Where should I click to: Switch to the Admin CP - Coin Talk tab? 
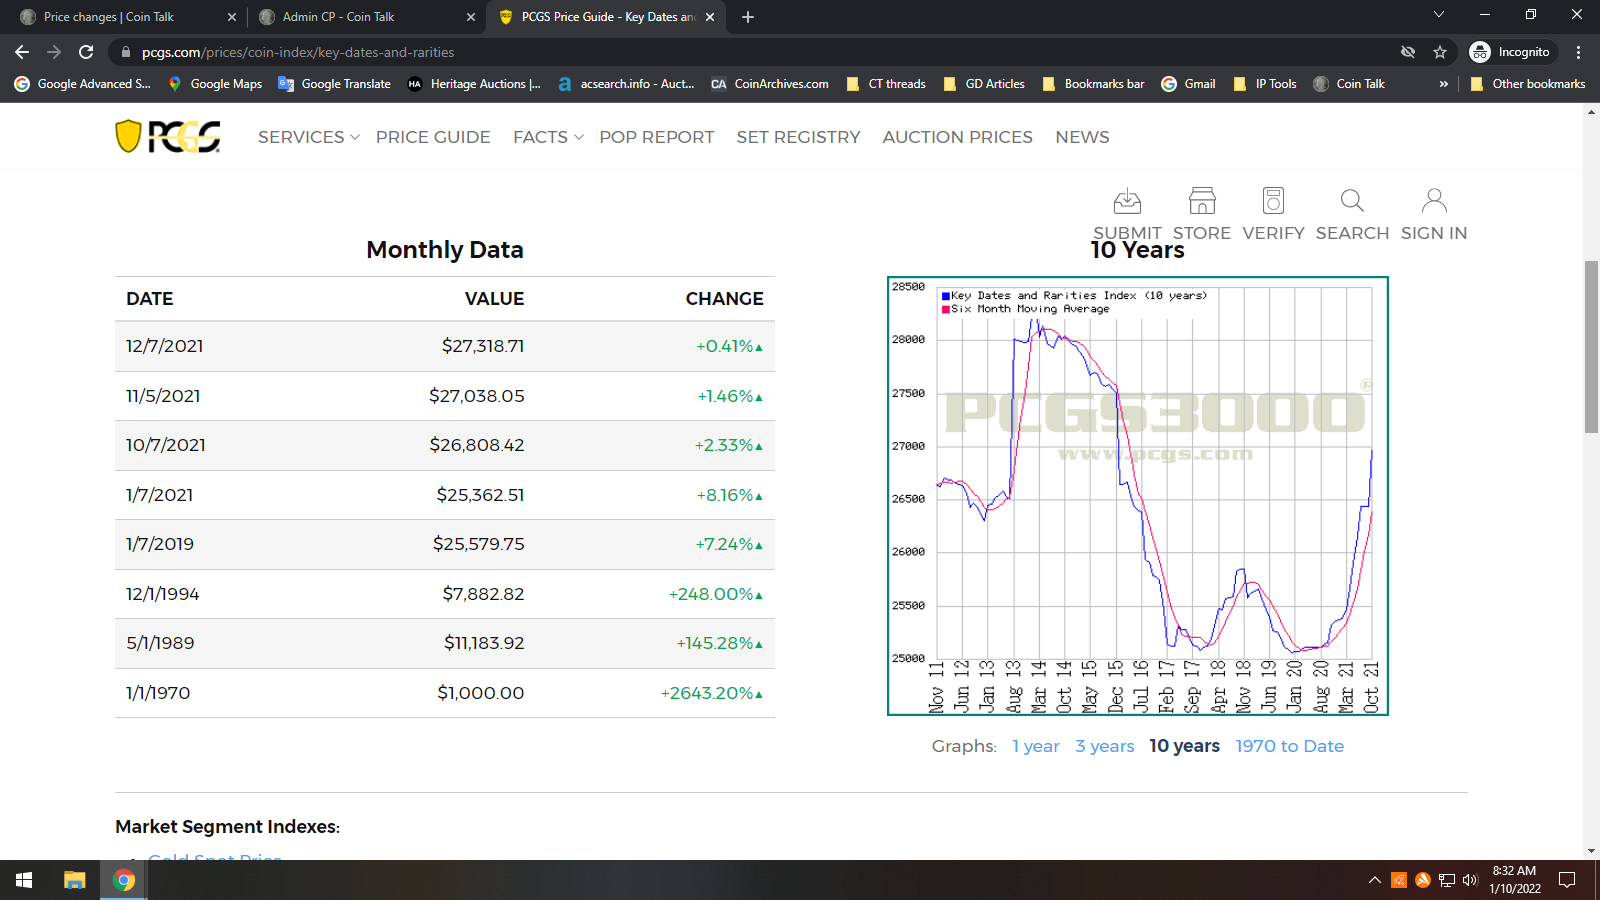click(x=366, y=17)
